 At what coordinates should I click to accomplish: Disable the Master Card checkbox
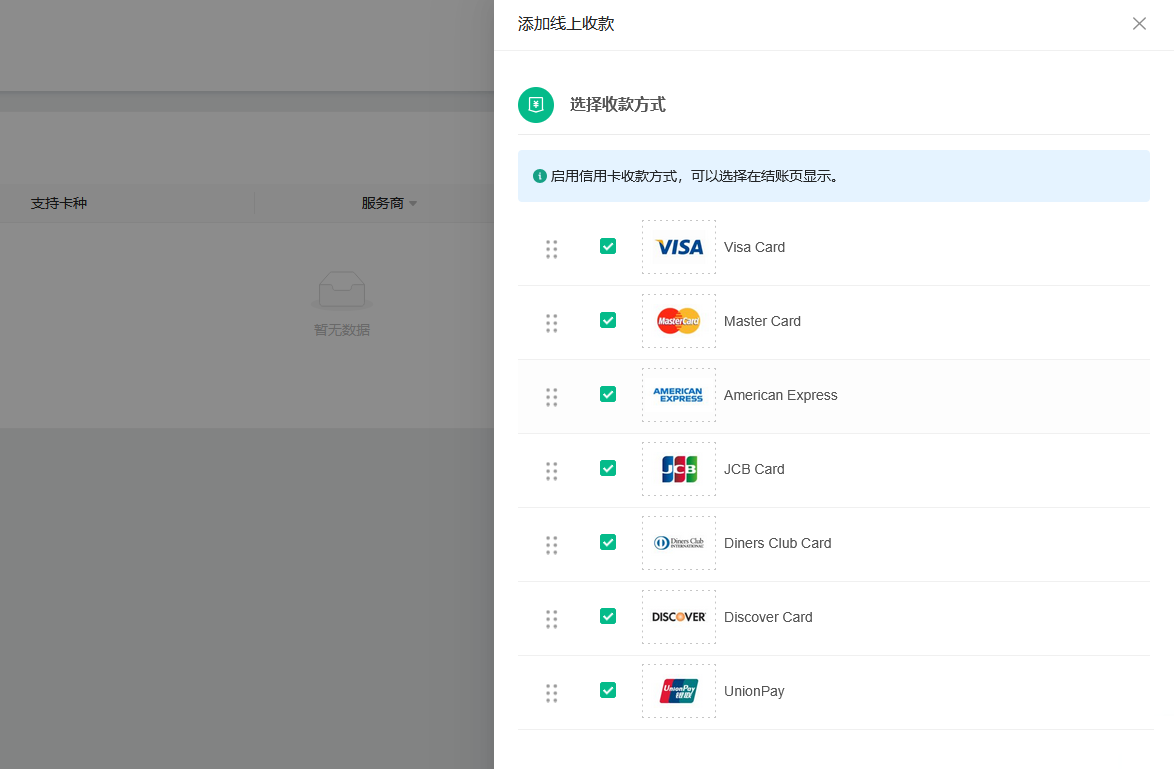608,320
